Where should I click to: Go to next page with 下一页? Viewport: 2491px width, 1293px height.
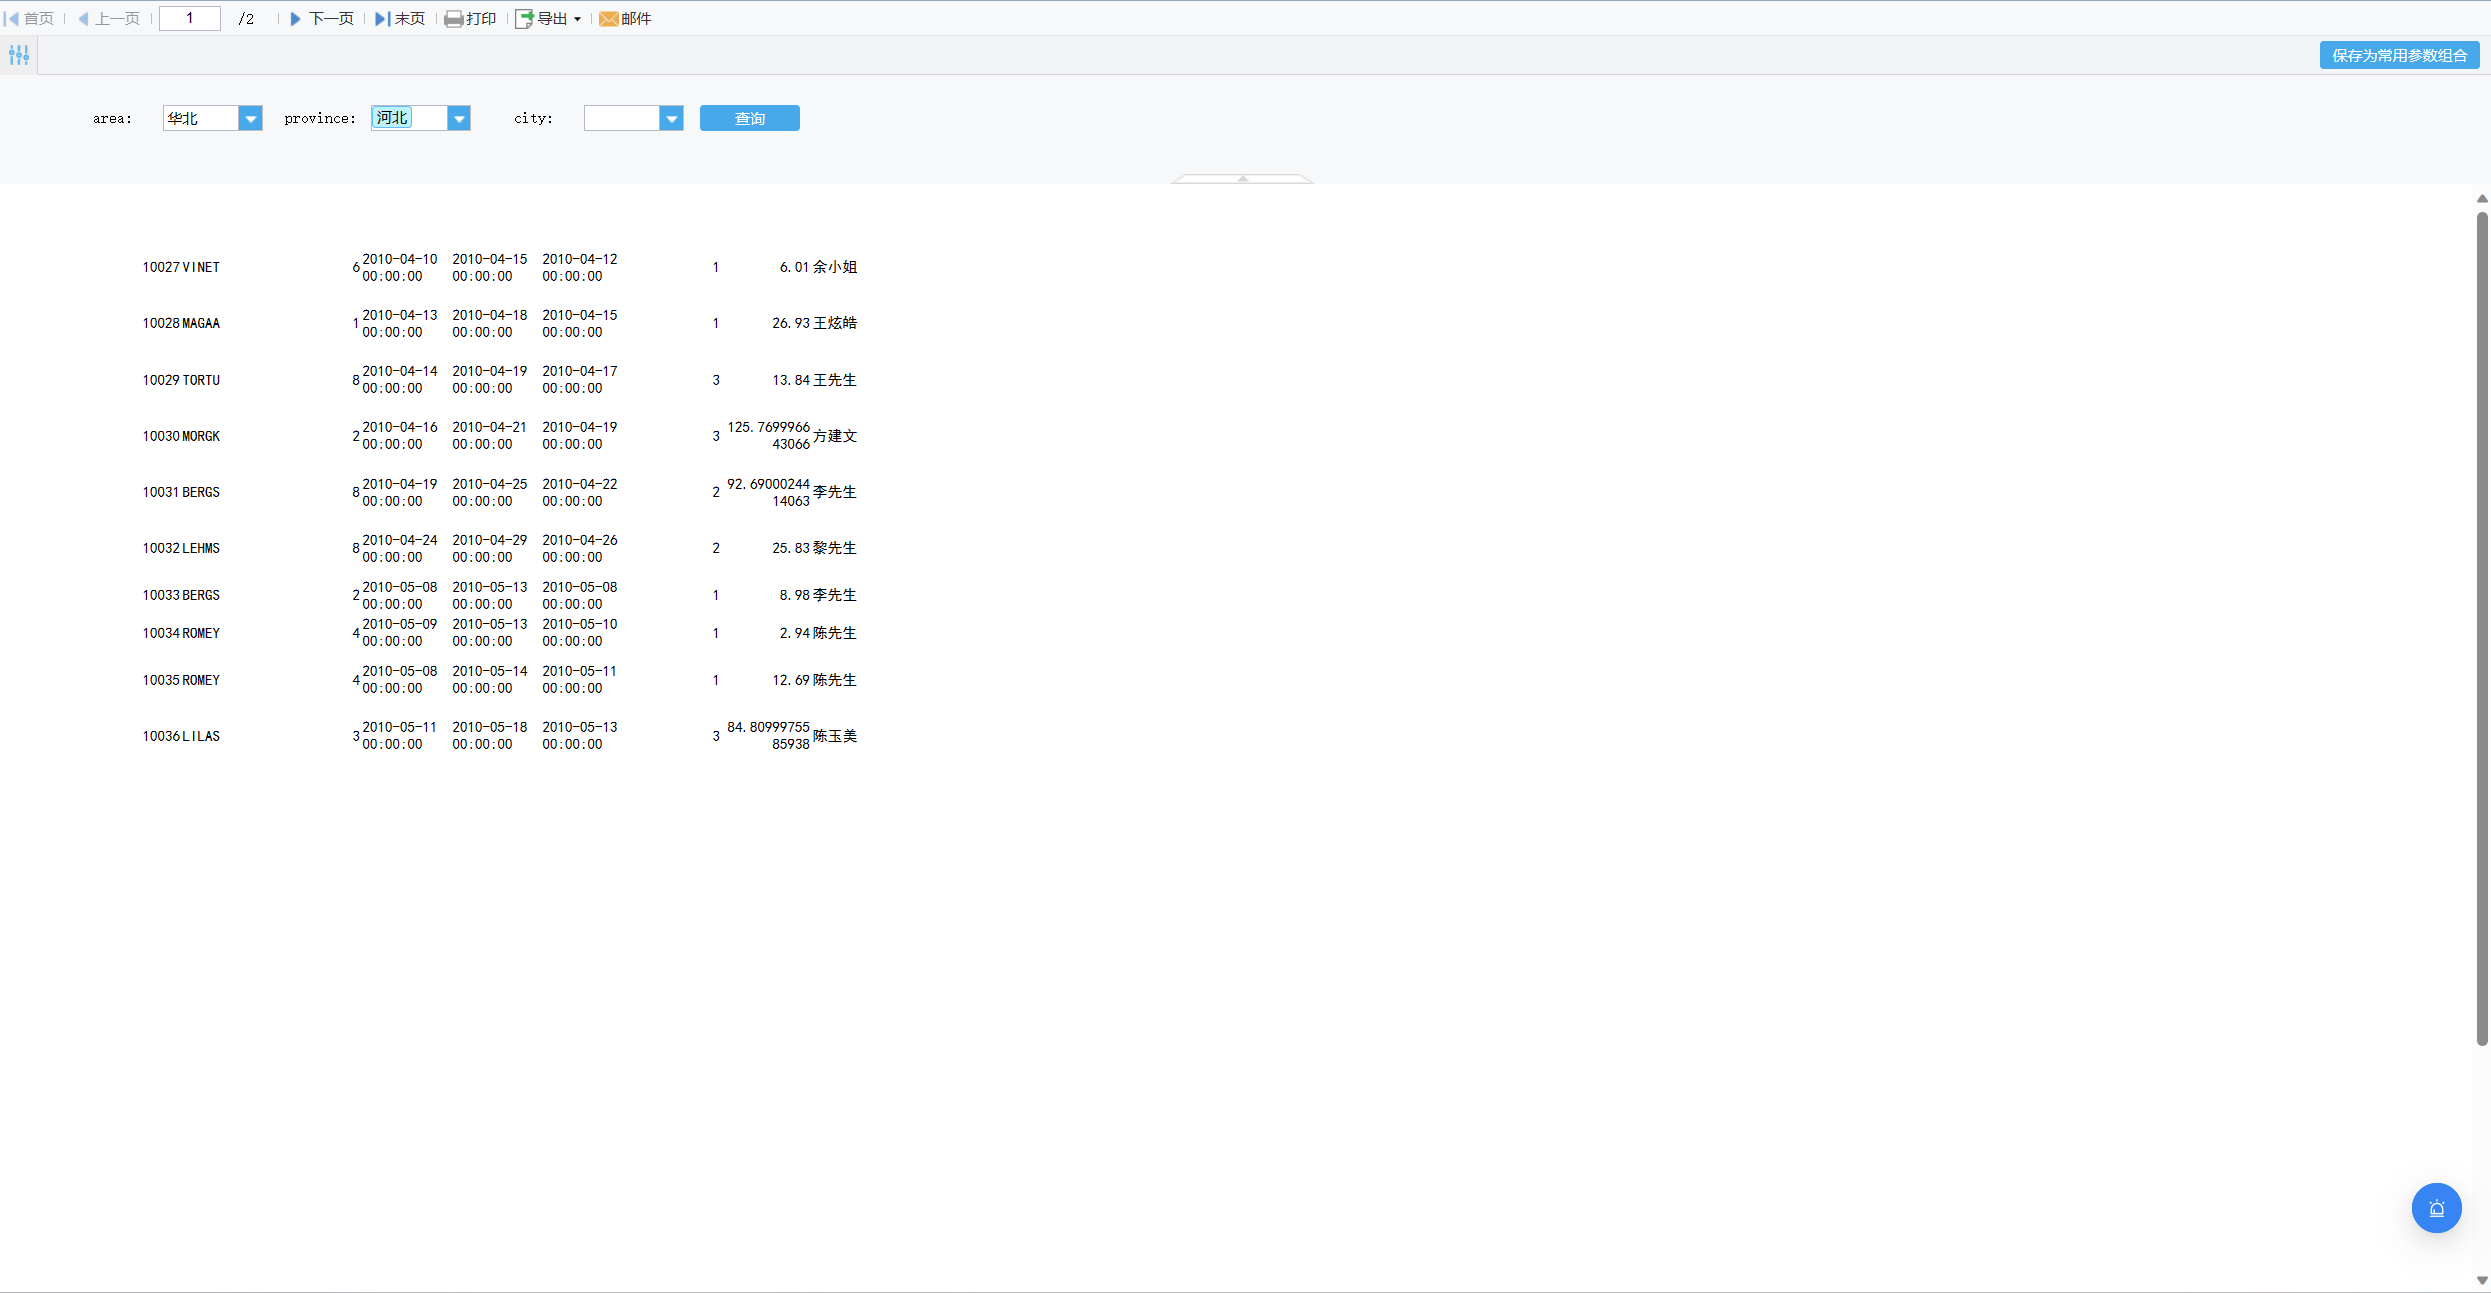(322, 19)
